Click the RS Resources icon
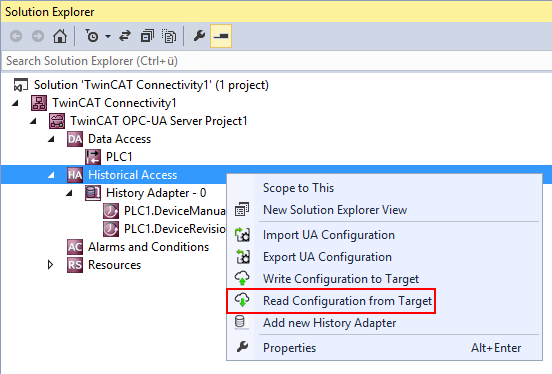This screenshot has height=374, width=552. pyautogui.click(x=75, y=264)
